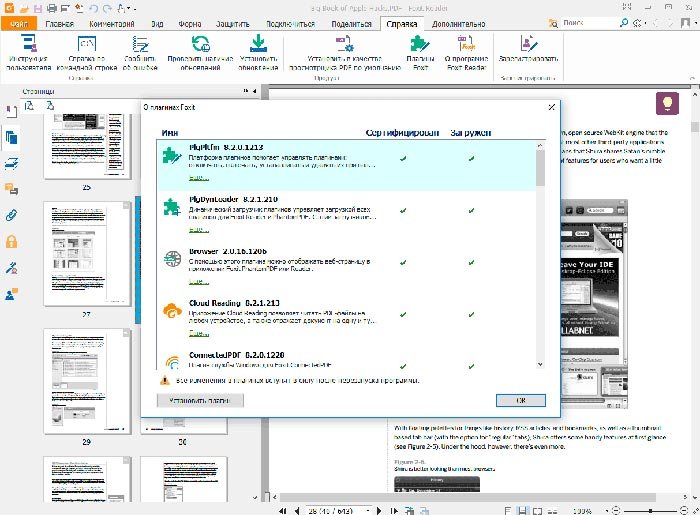
Task: Open About Foxit Reader (О программе)
Action: click(467, 53)
